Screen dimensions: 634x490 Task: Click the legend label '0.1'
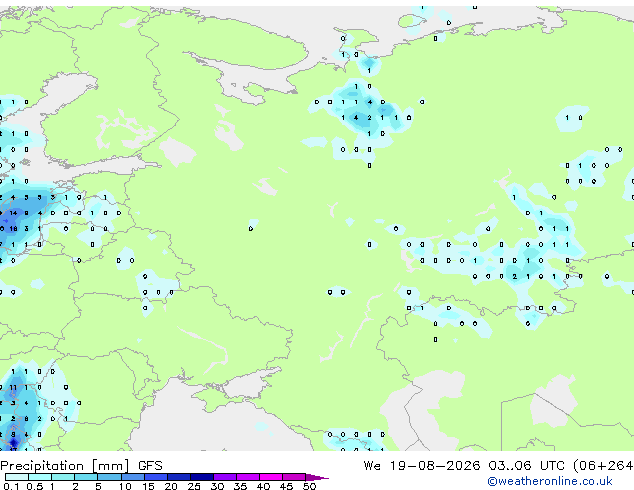(11, 486)
